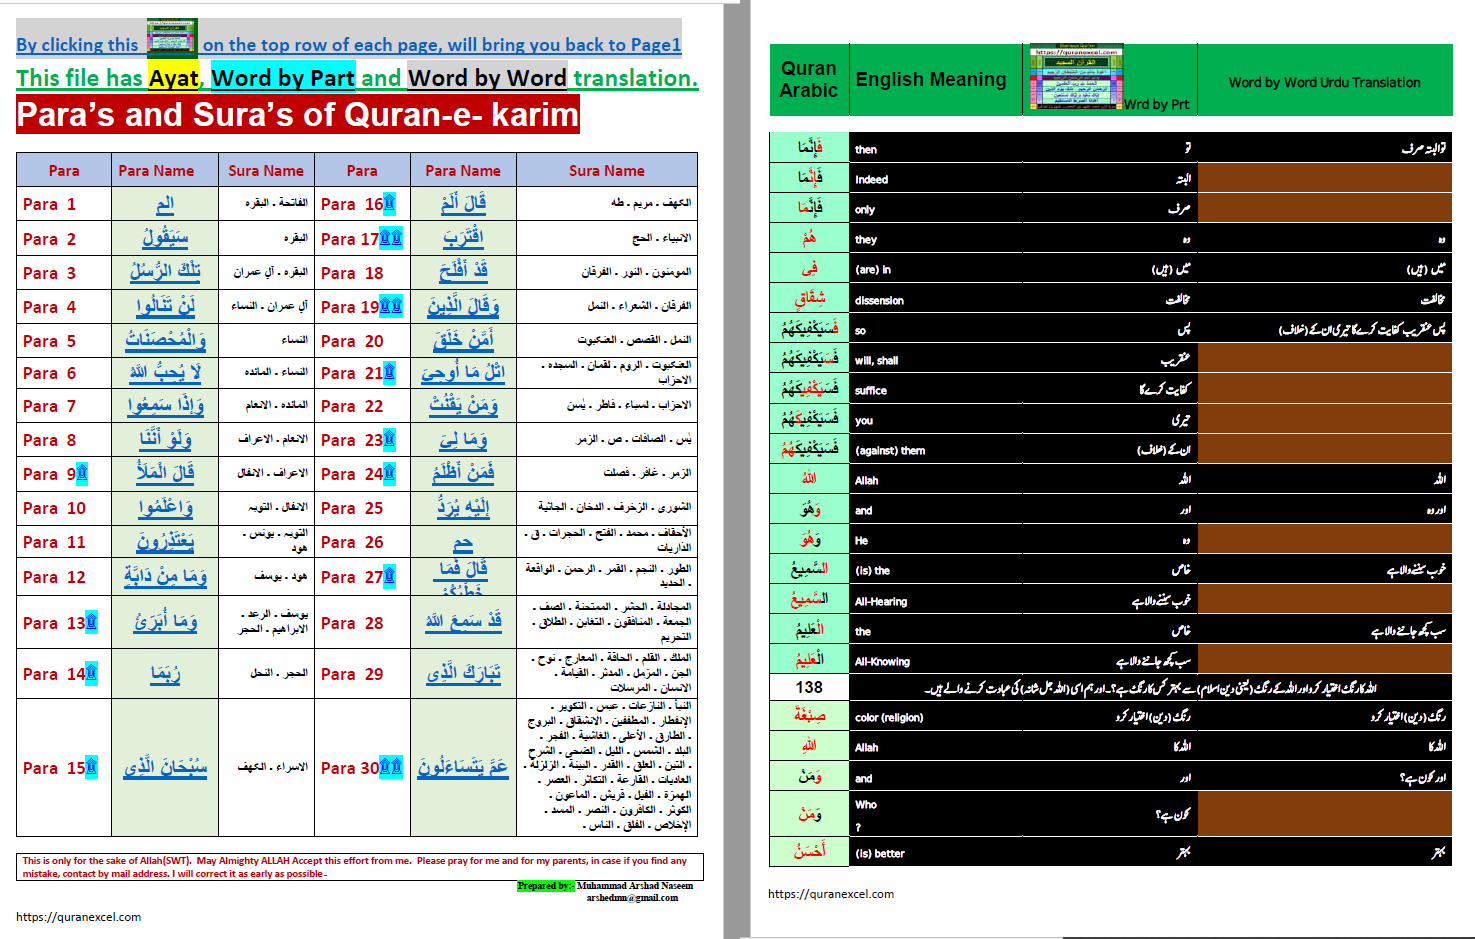Follow the Para 8 name link
This screenshot has height=939, width=1475.
point(165,439)
